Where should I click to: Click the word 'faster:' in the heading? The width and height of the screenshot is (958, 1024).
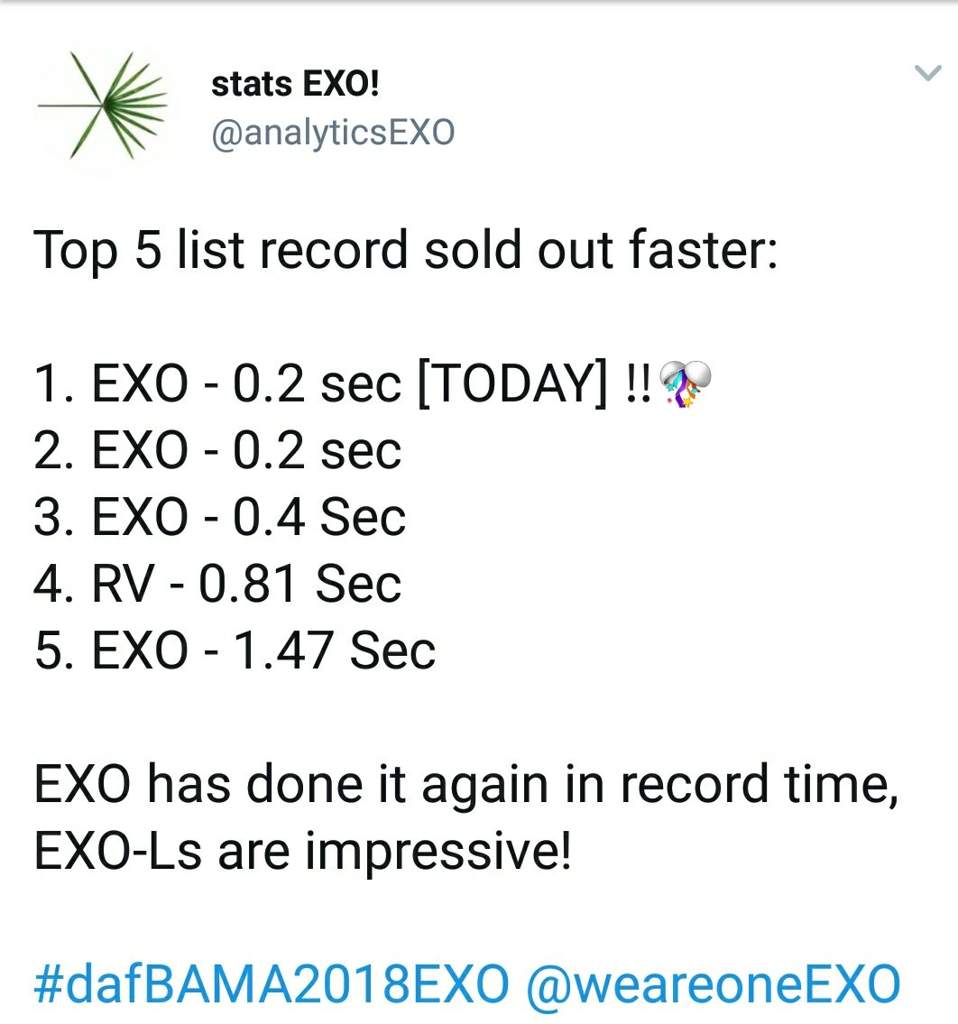[703, 249]
